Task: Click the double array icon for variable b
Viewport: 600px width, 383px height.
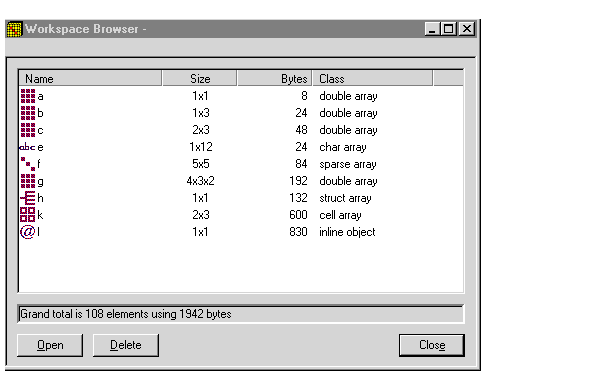Action: pos(28,113)
